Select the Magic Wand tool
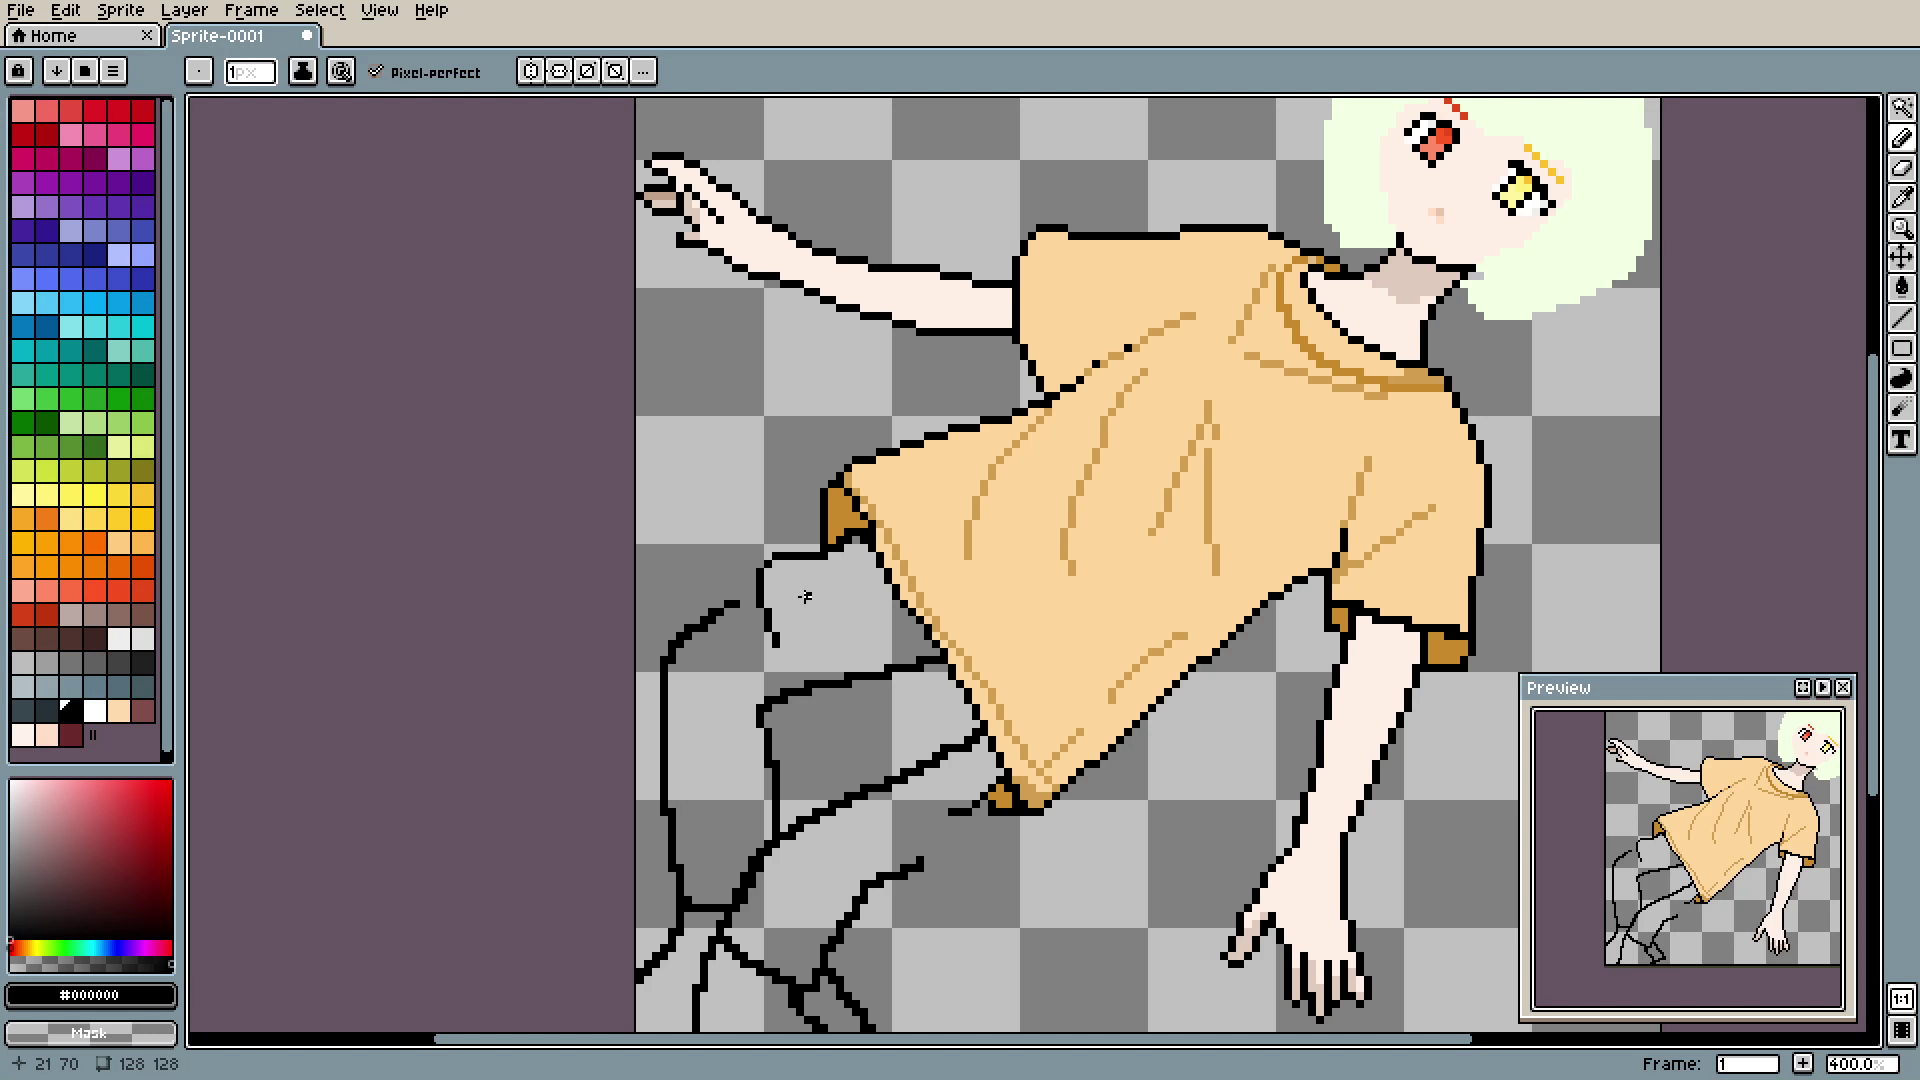 point(1901,108)
